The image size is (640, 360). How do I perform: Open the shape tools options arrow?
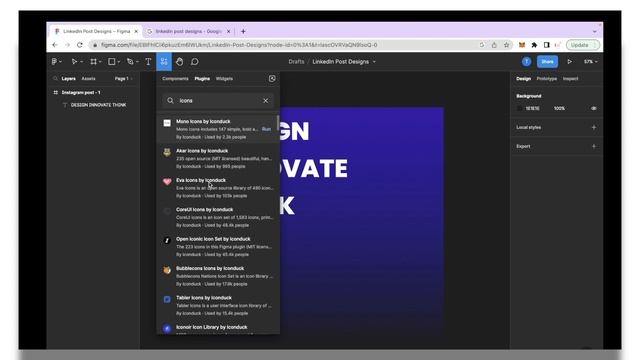[119, 62]
